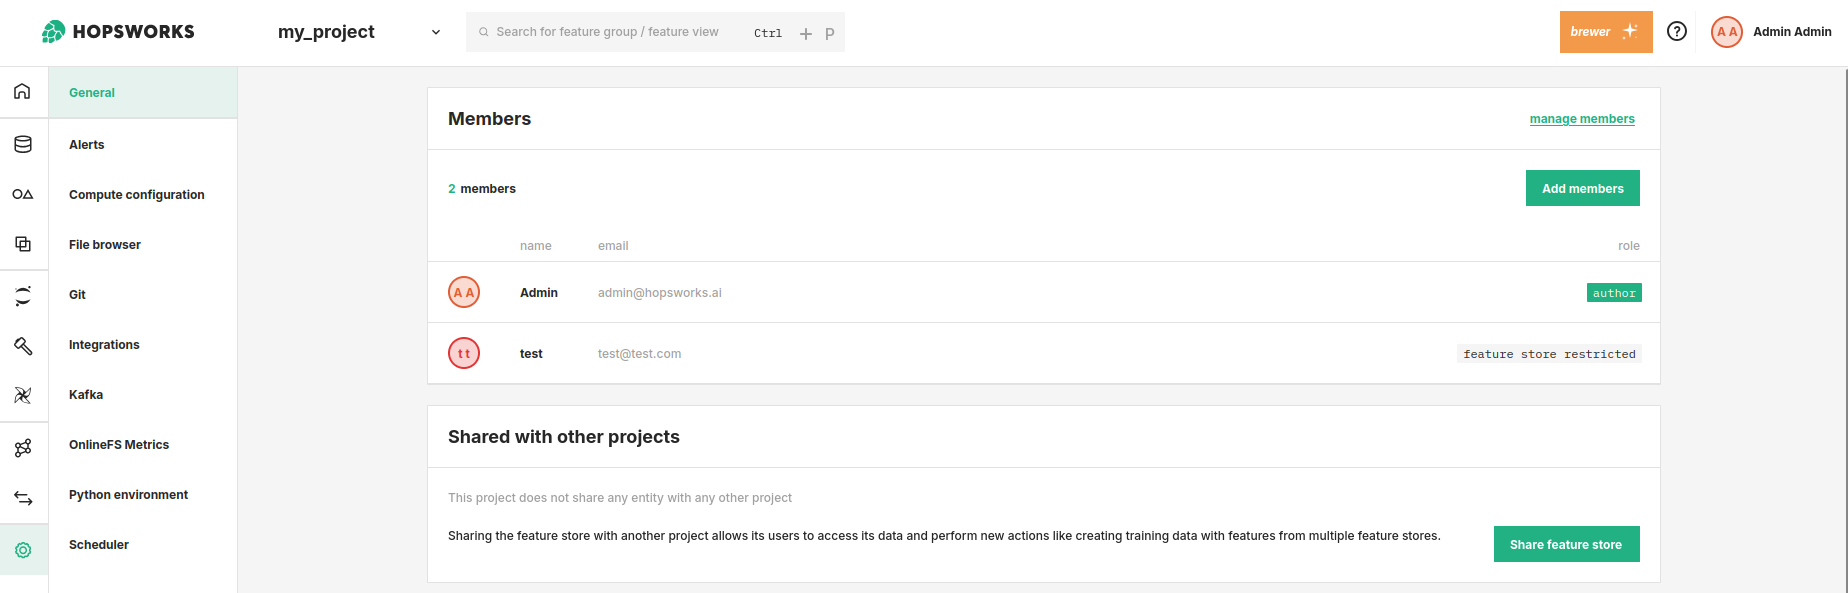Click the Hopsworks logo
Screen dimensions: 1848x593
click(x=118, y=32)
